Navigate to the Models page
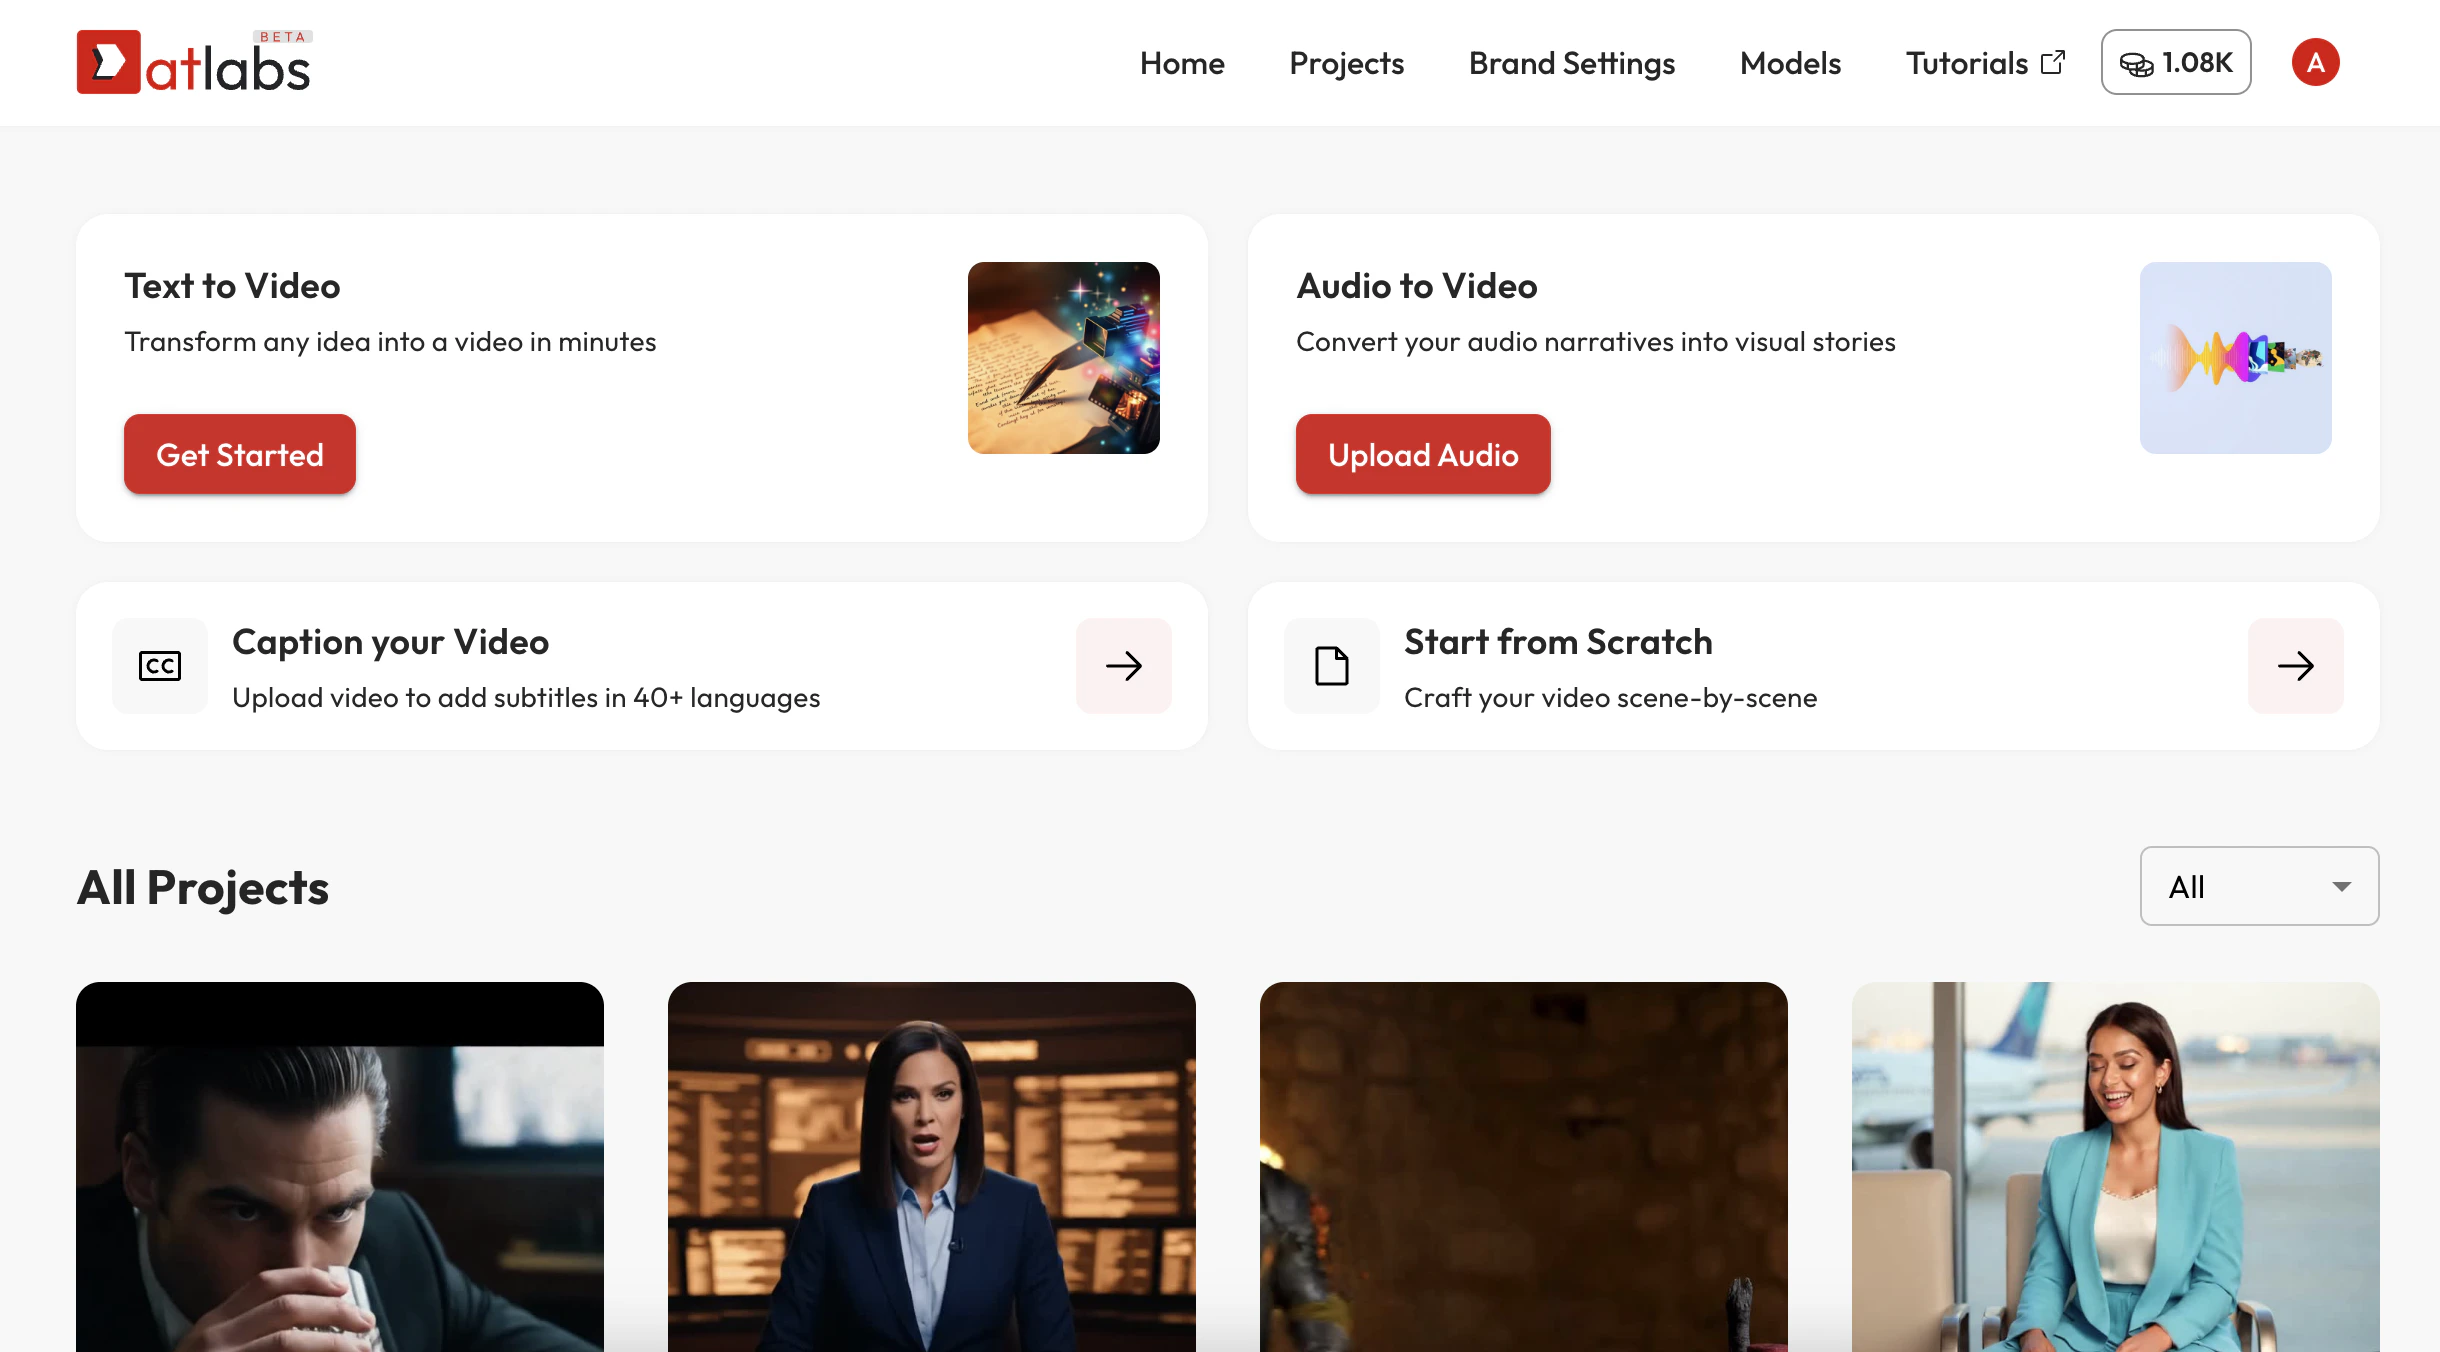The image size is (2440, 1352). (1790, 63)
